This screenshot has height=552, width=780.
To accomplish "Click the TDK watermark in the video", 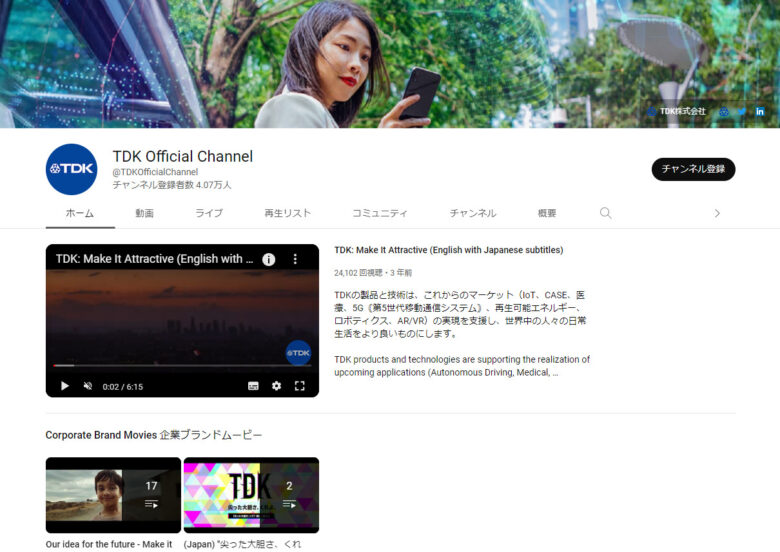I will pyautogui.click(x=298, y=353).
